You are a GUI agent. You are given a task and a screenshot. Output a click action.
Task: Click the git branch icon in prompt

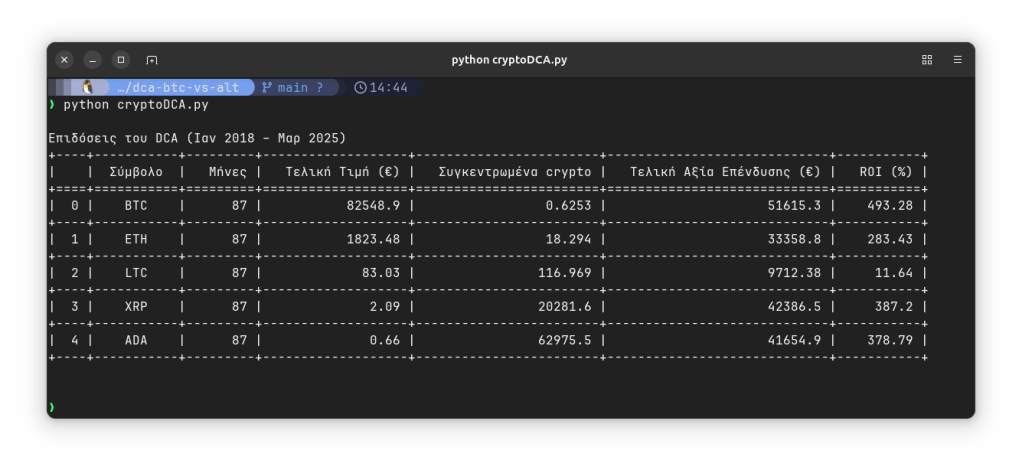point(267,88)
